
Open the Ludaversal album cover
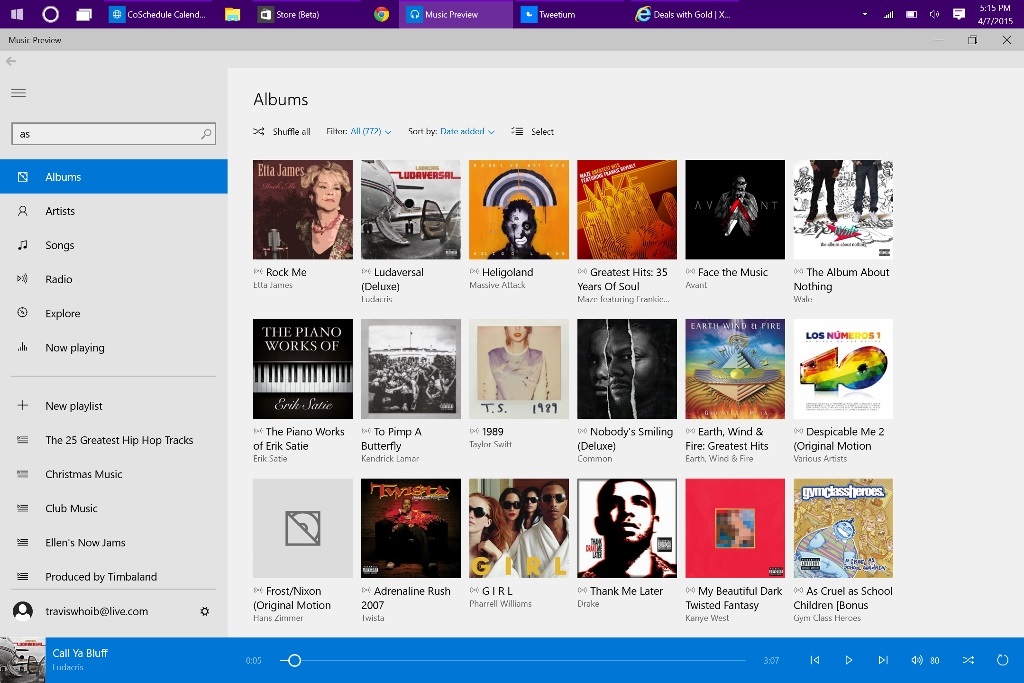(411, 210)
